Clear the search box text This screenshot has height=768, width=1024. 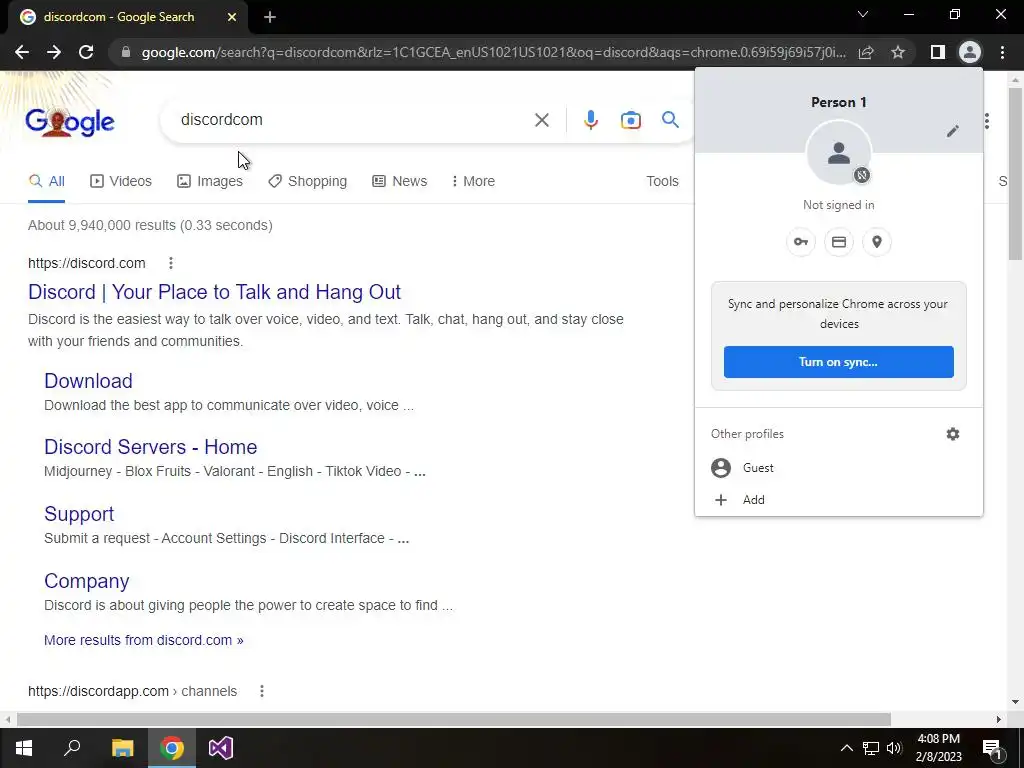click(541, 120)
